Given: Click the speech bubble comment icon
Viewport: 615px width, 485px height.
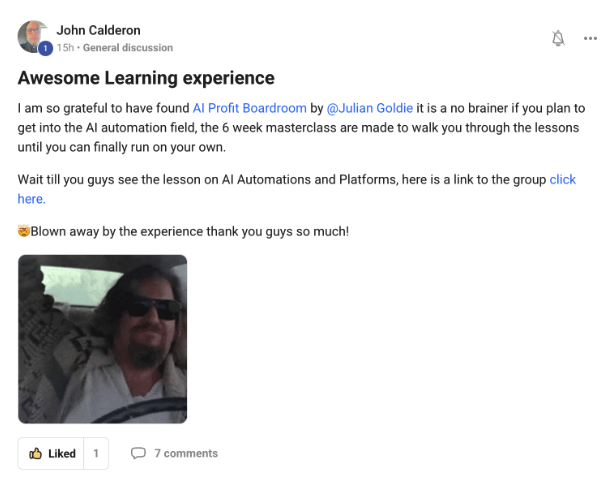Looking at the screenshot, I should coord(138,453).
